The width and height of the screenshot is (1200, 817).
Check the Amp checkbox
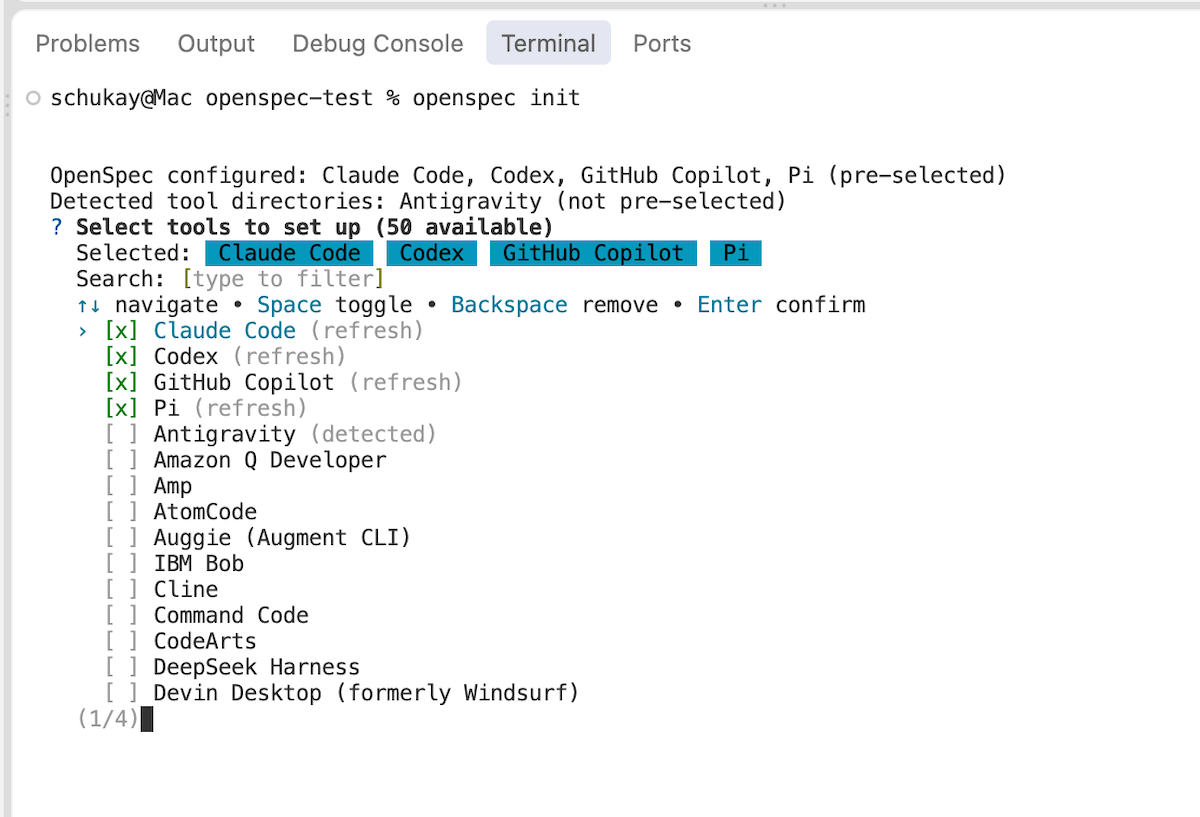click(122, 487)
